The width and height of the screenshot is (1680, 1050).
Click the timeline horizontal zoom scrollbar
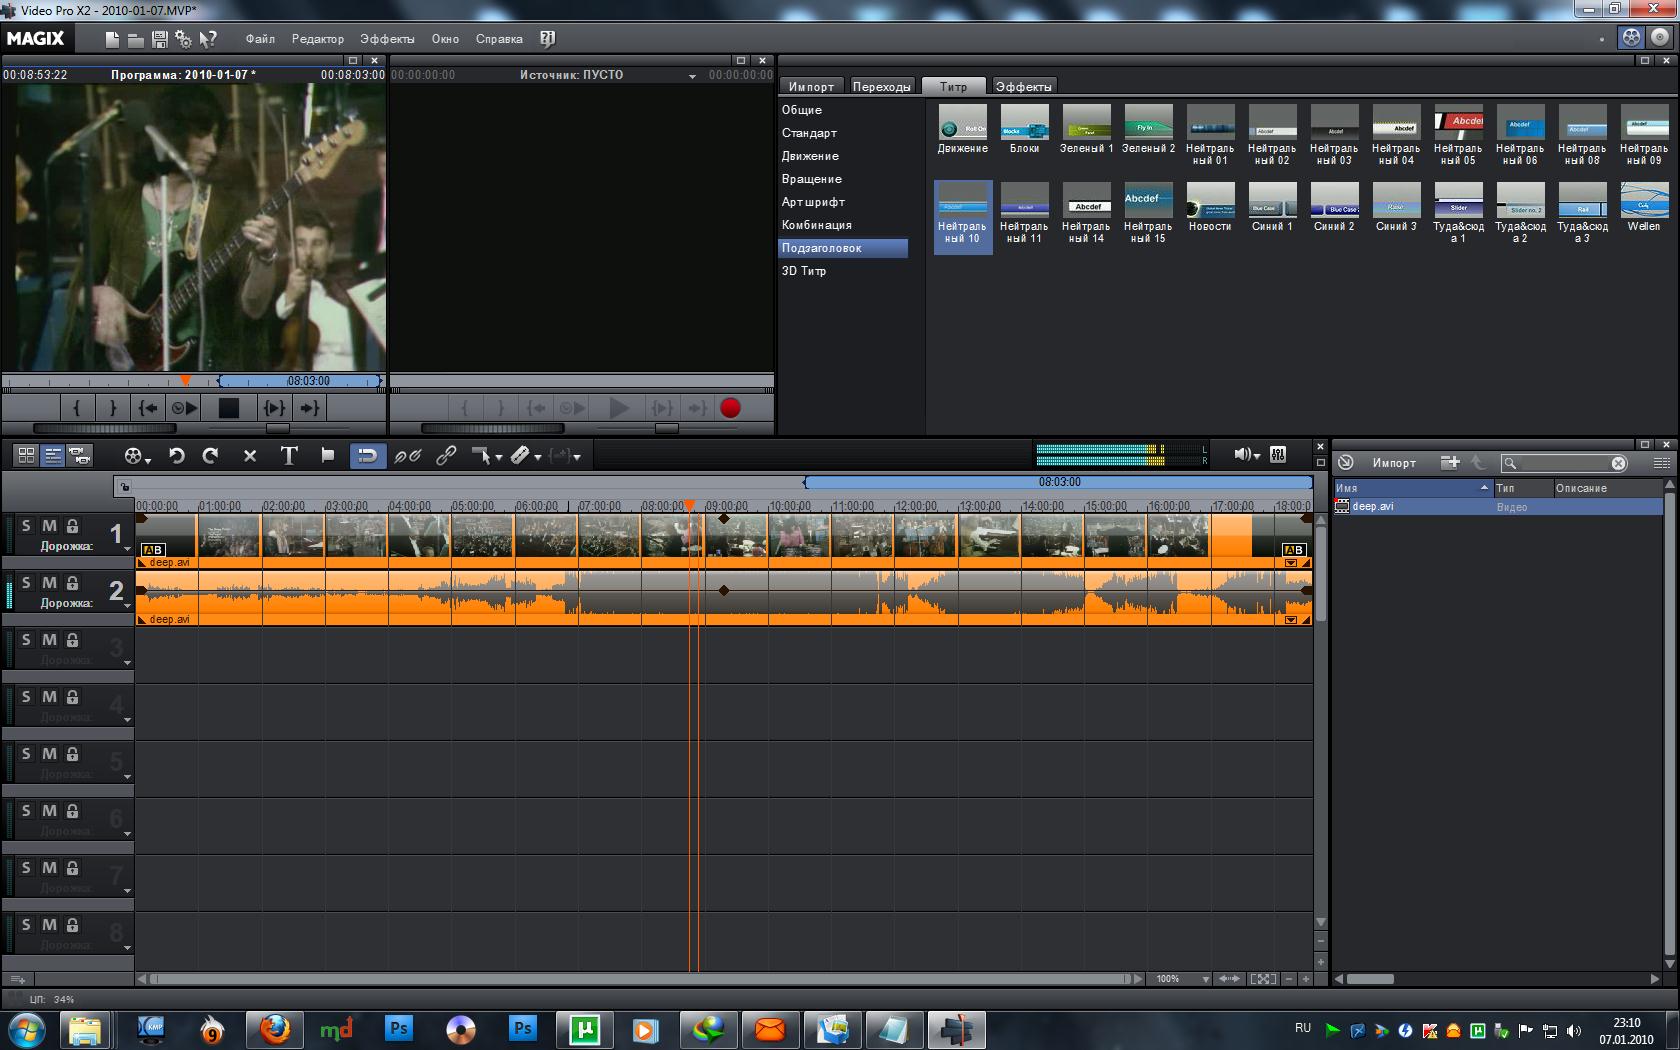(640, 979)
